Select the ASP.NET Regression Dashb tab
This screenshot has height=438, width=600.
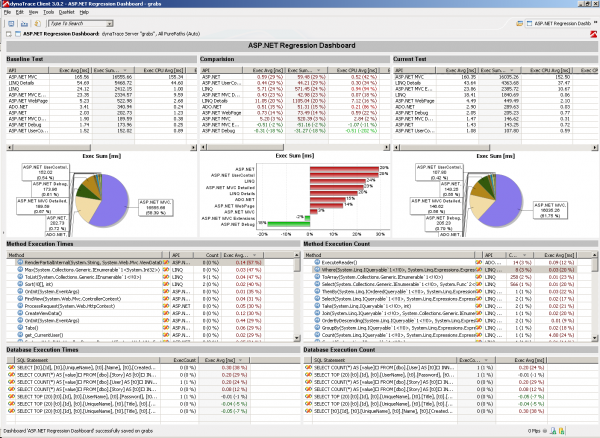559,24
